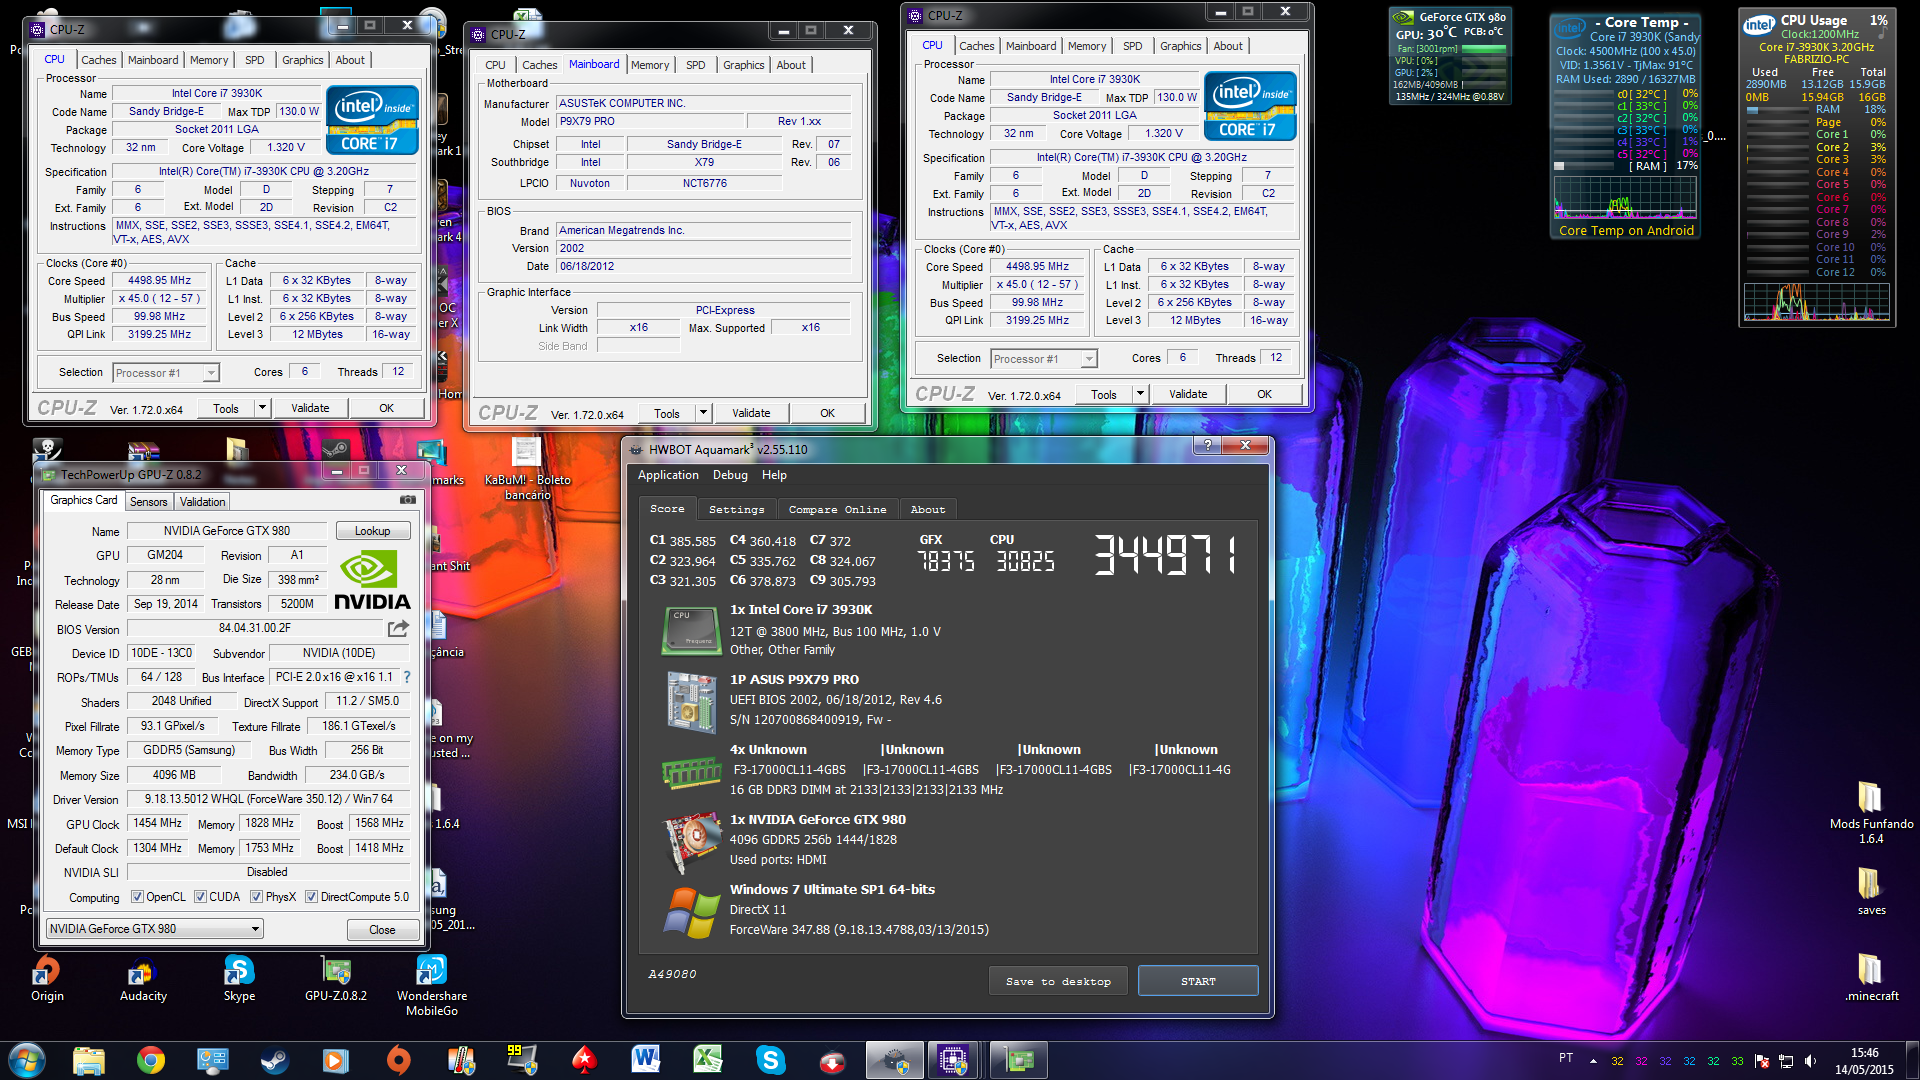The width and height of the screenshot is (1920, 1080).
Task: Open Audacity desktop shortcut
Action: [x=143, y=979]
